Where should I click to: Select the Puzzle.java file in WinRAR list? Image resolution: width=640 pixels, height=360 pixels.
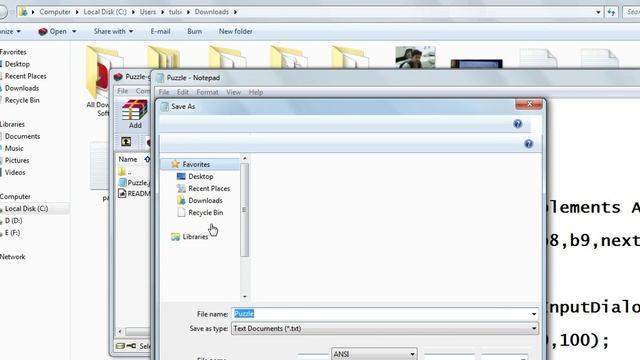tap(134, 182)
